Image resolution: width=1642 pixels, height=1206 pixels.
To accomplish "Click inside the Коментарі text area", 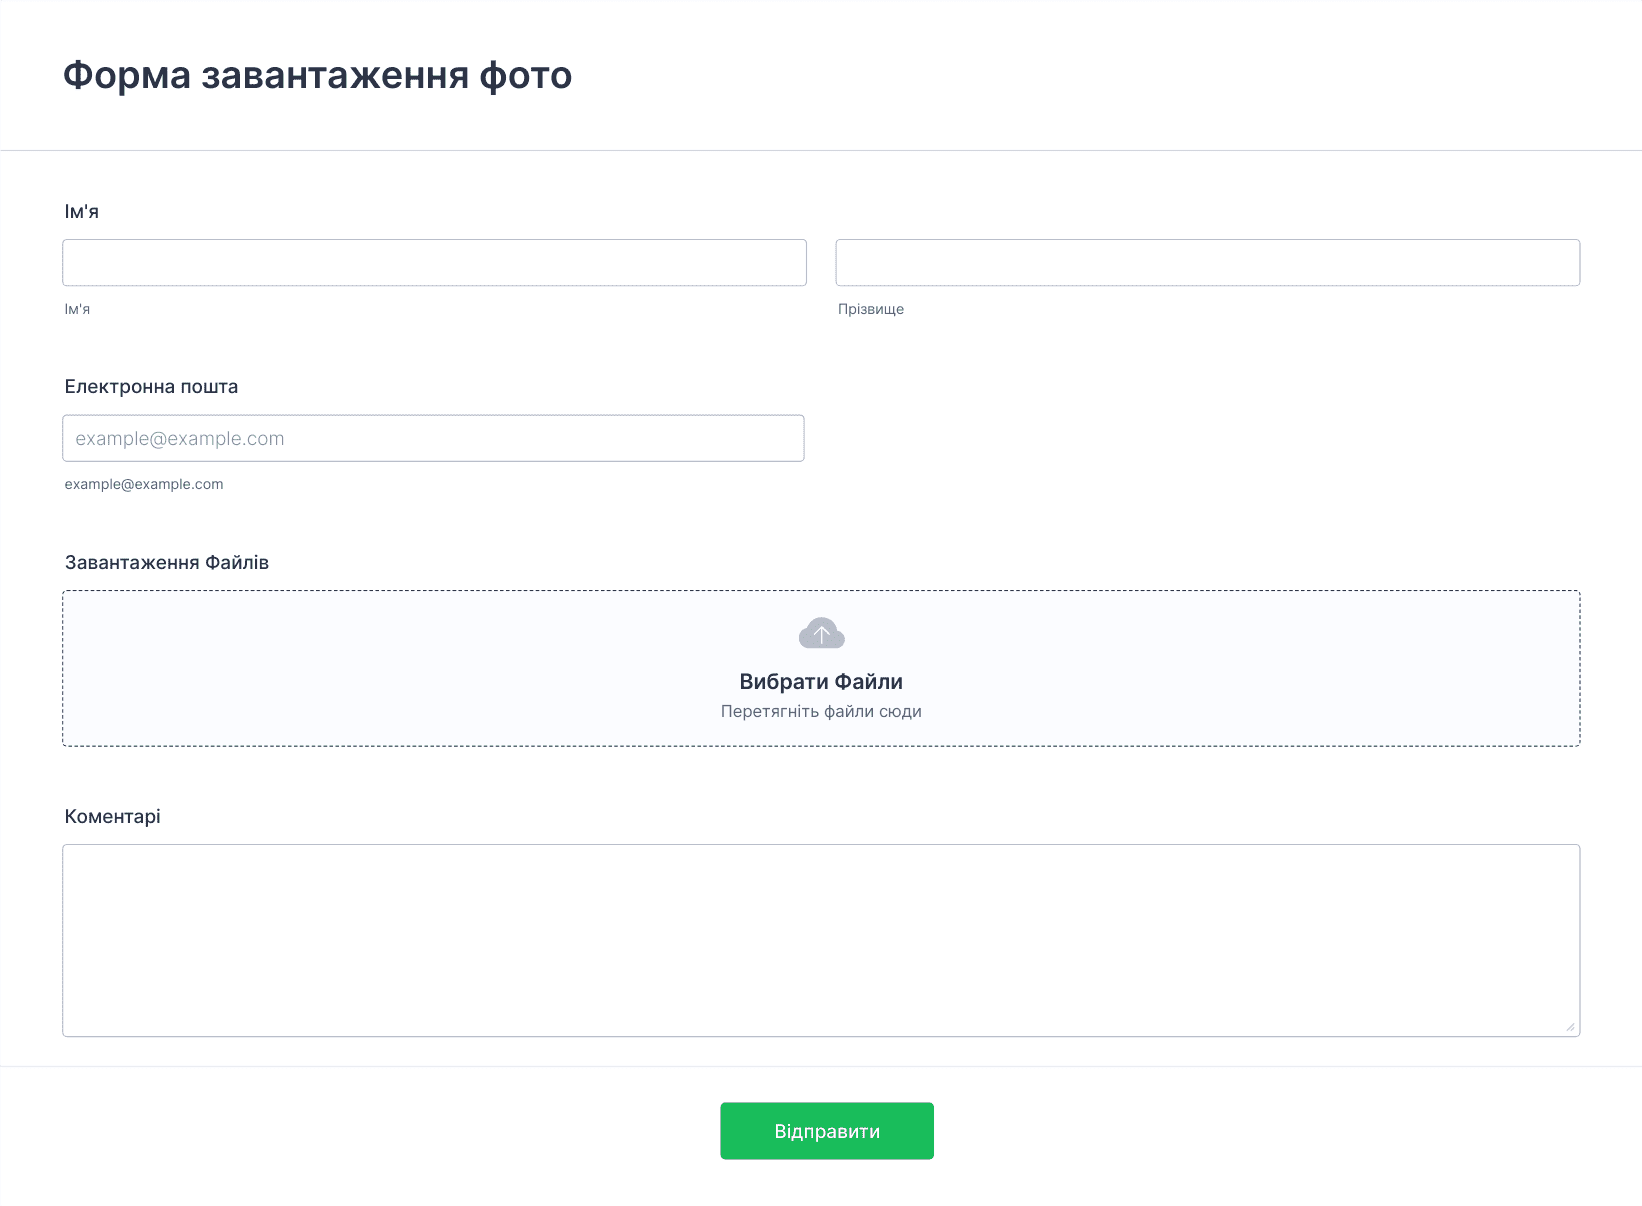I will [x=820, y=940].
